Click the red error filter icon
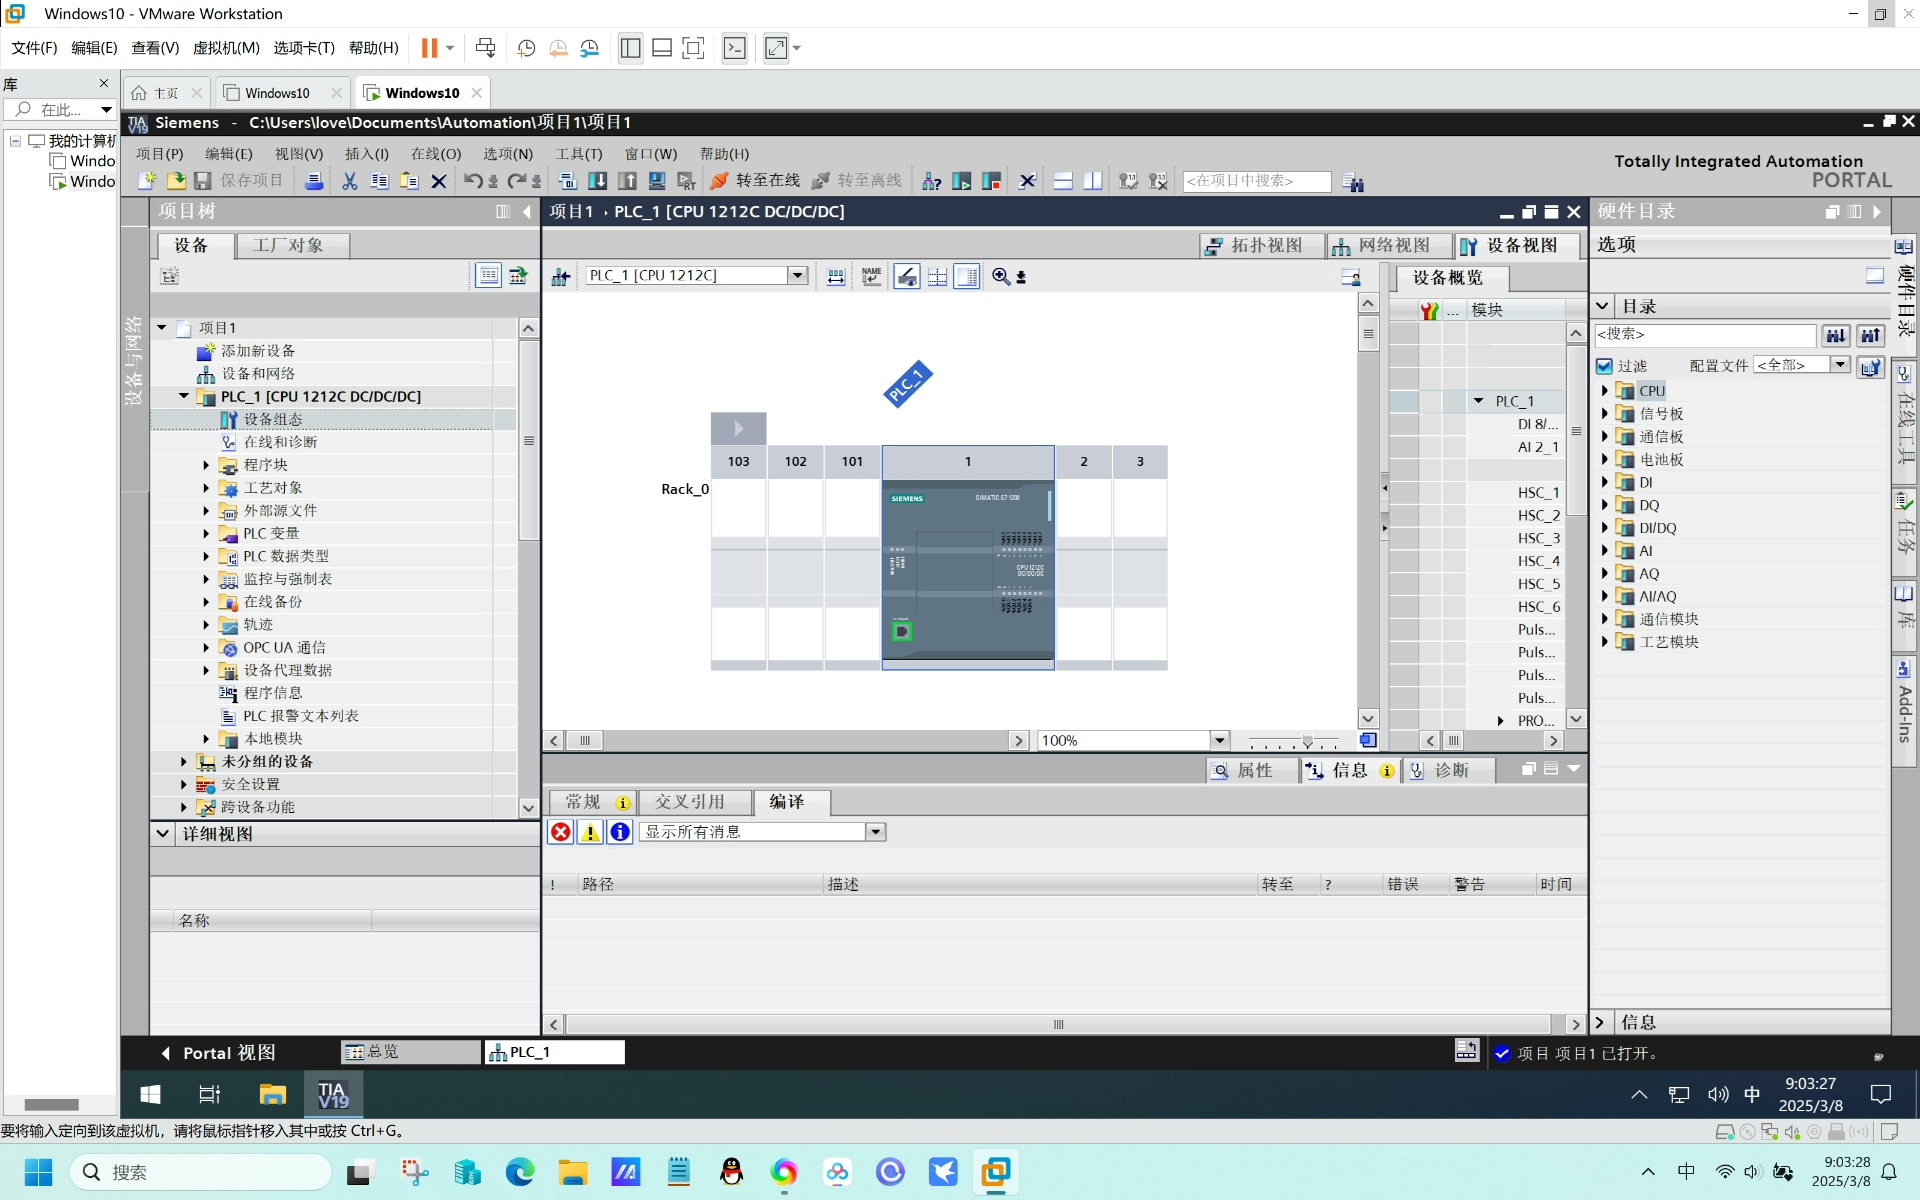The height and width of the screenshot is (1200, 1920). (561, 832)
